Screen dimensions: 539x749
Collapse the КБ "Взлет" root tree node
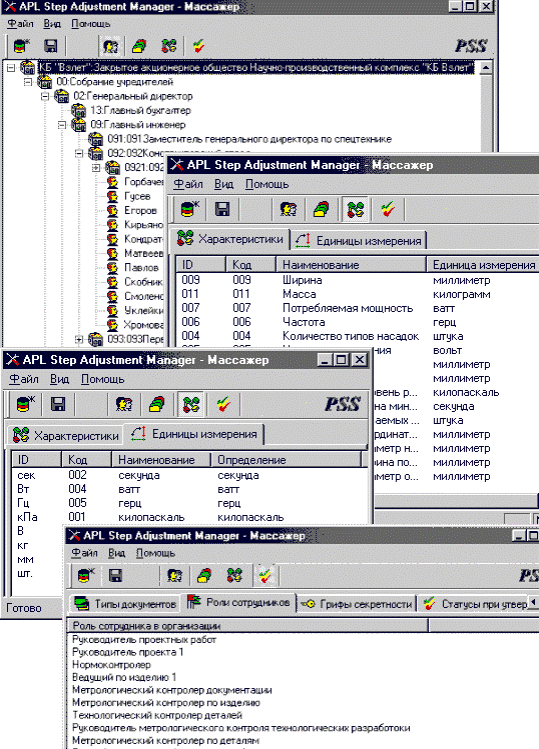[x=11, y=68]
